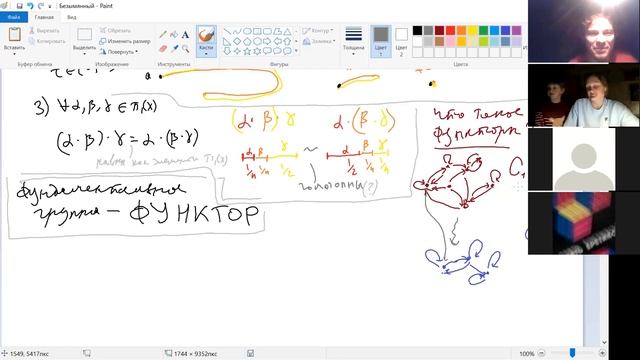The width and height of the screenshot is (640, 360).
Task: Pick the black color swatch
Action: [417, 31]
